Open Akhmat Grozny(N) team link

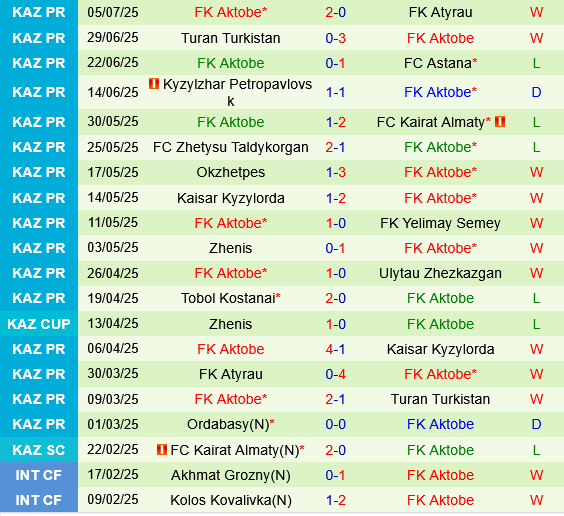coord(231,475)
